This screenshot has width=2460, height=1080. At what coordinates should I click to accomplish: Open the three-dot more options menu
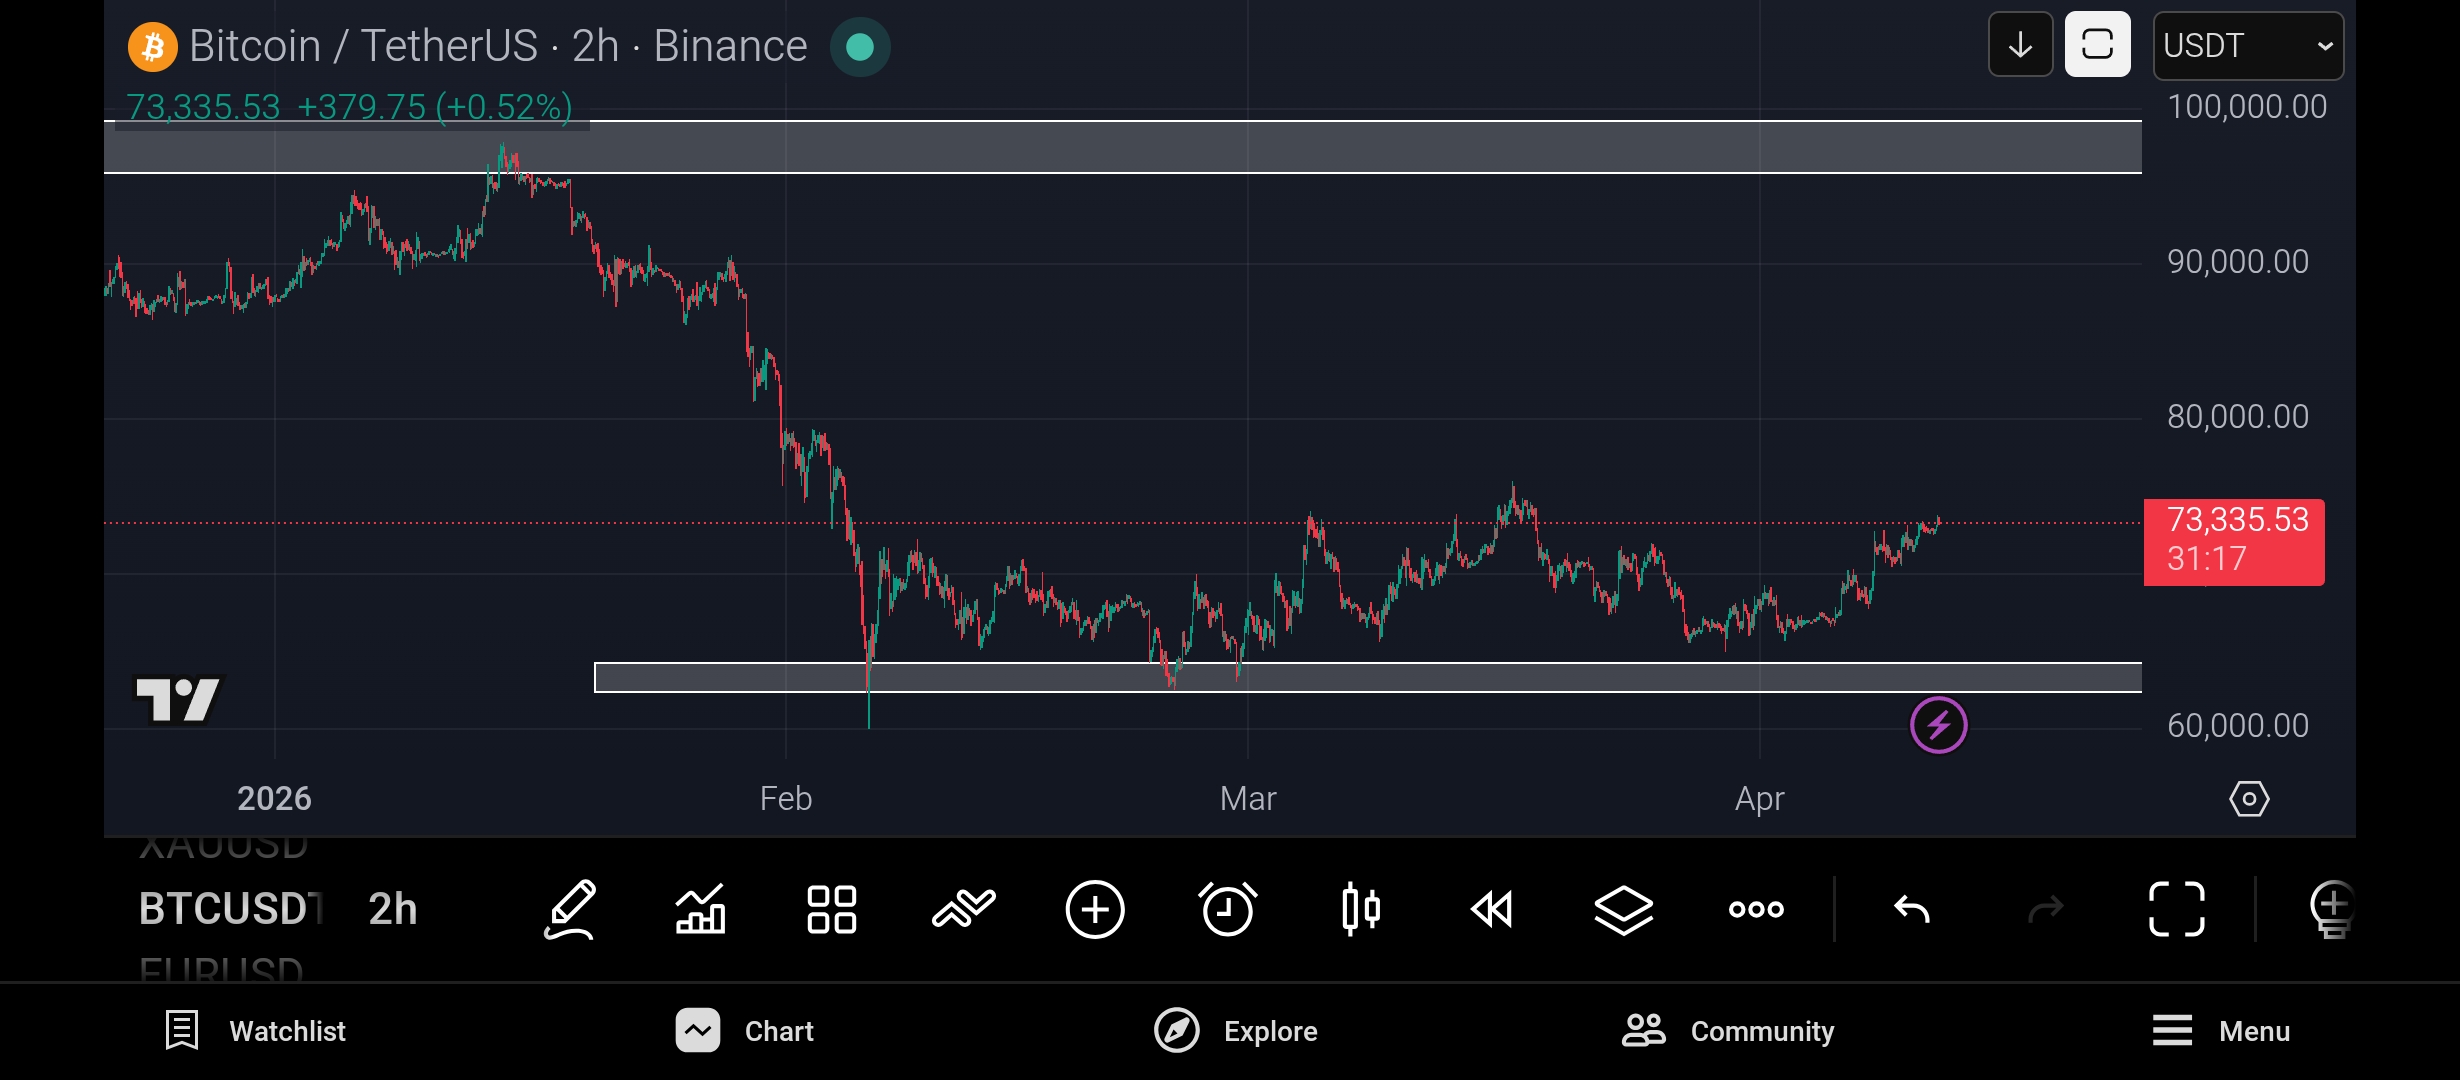(1756, 909)
